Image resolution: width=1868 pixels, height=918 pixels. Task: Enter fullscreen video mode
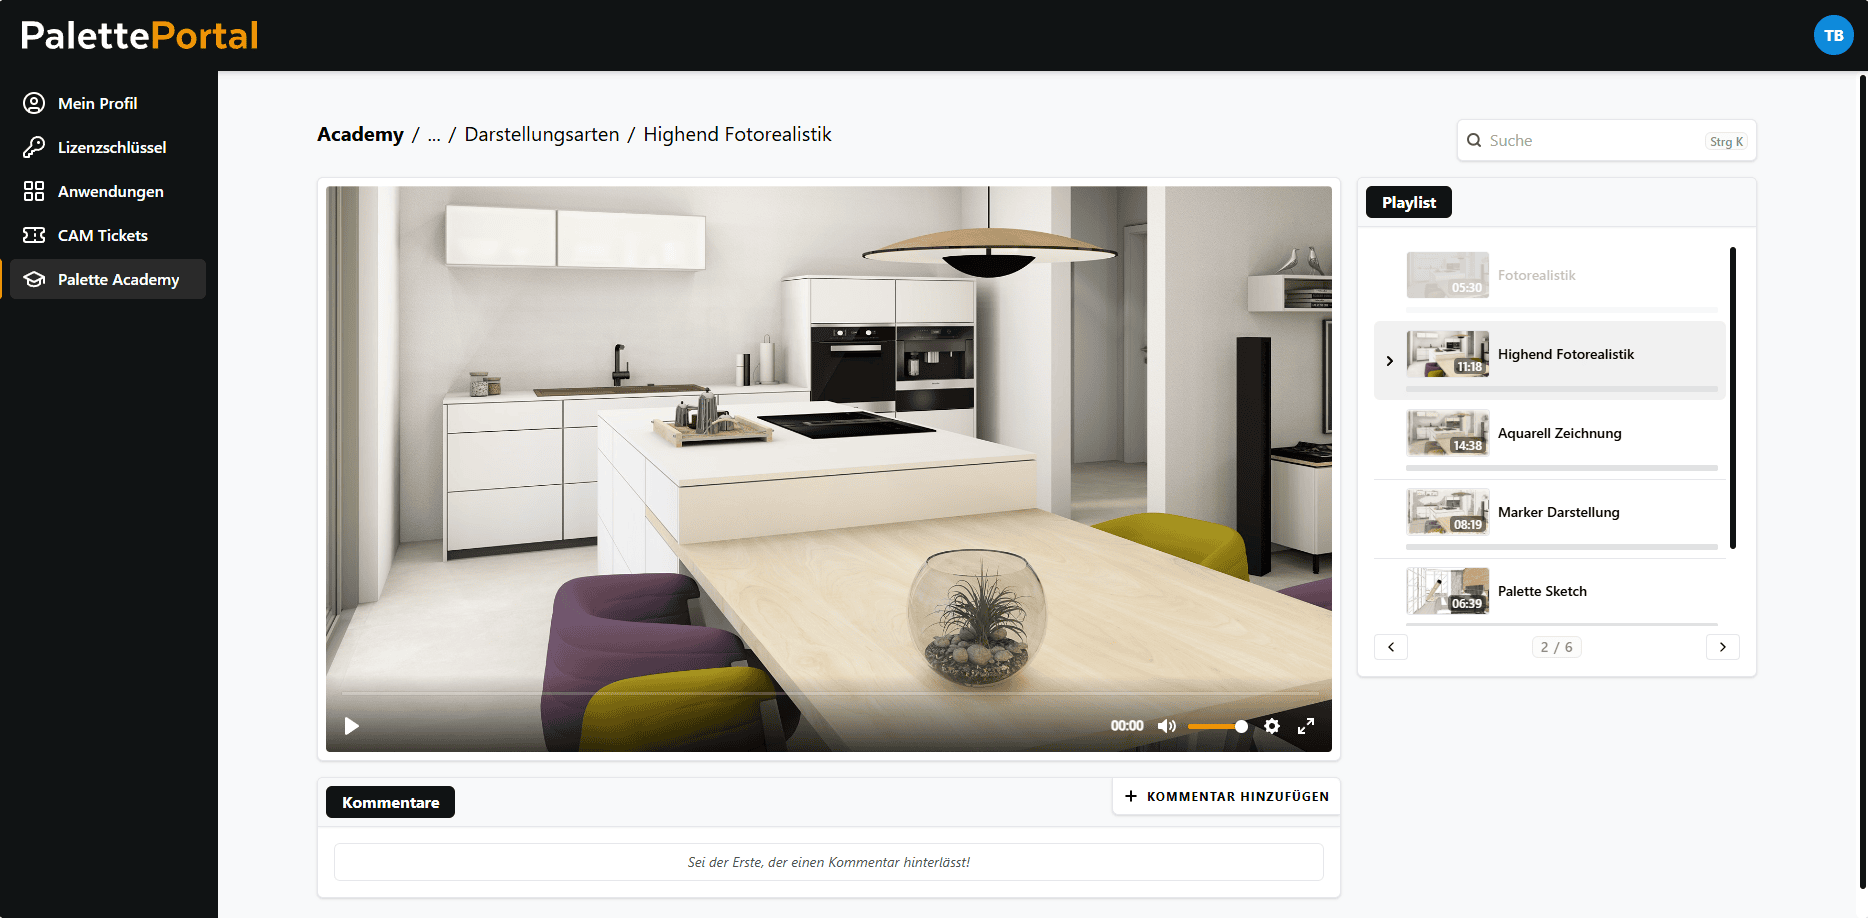click(1306, 726)
